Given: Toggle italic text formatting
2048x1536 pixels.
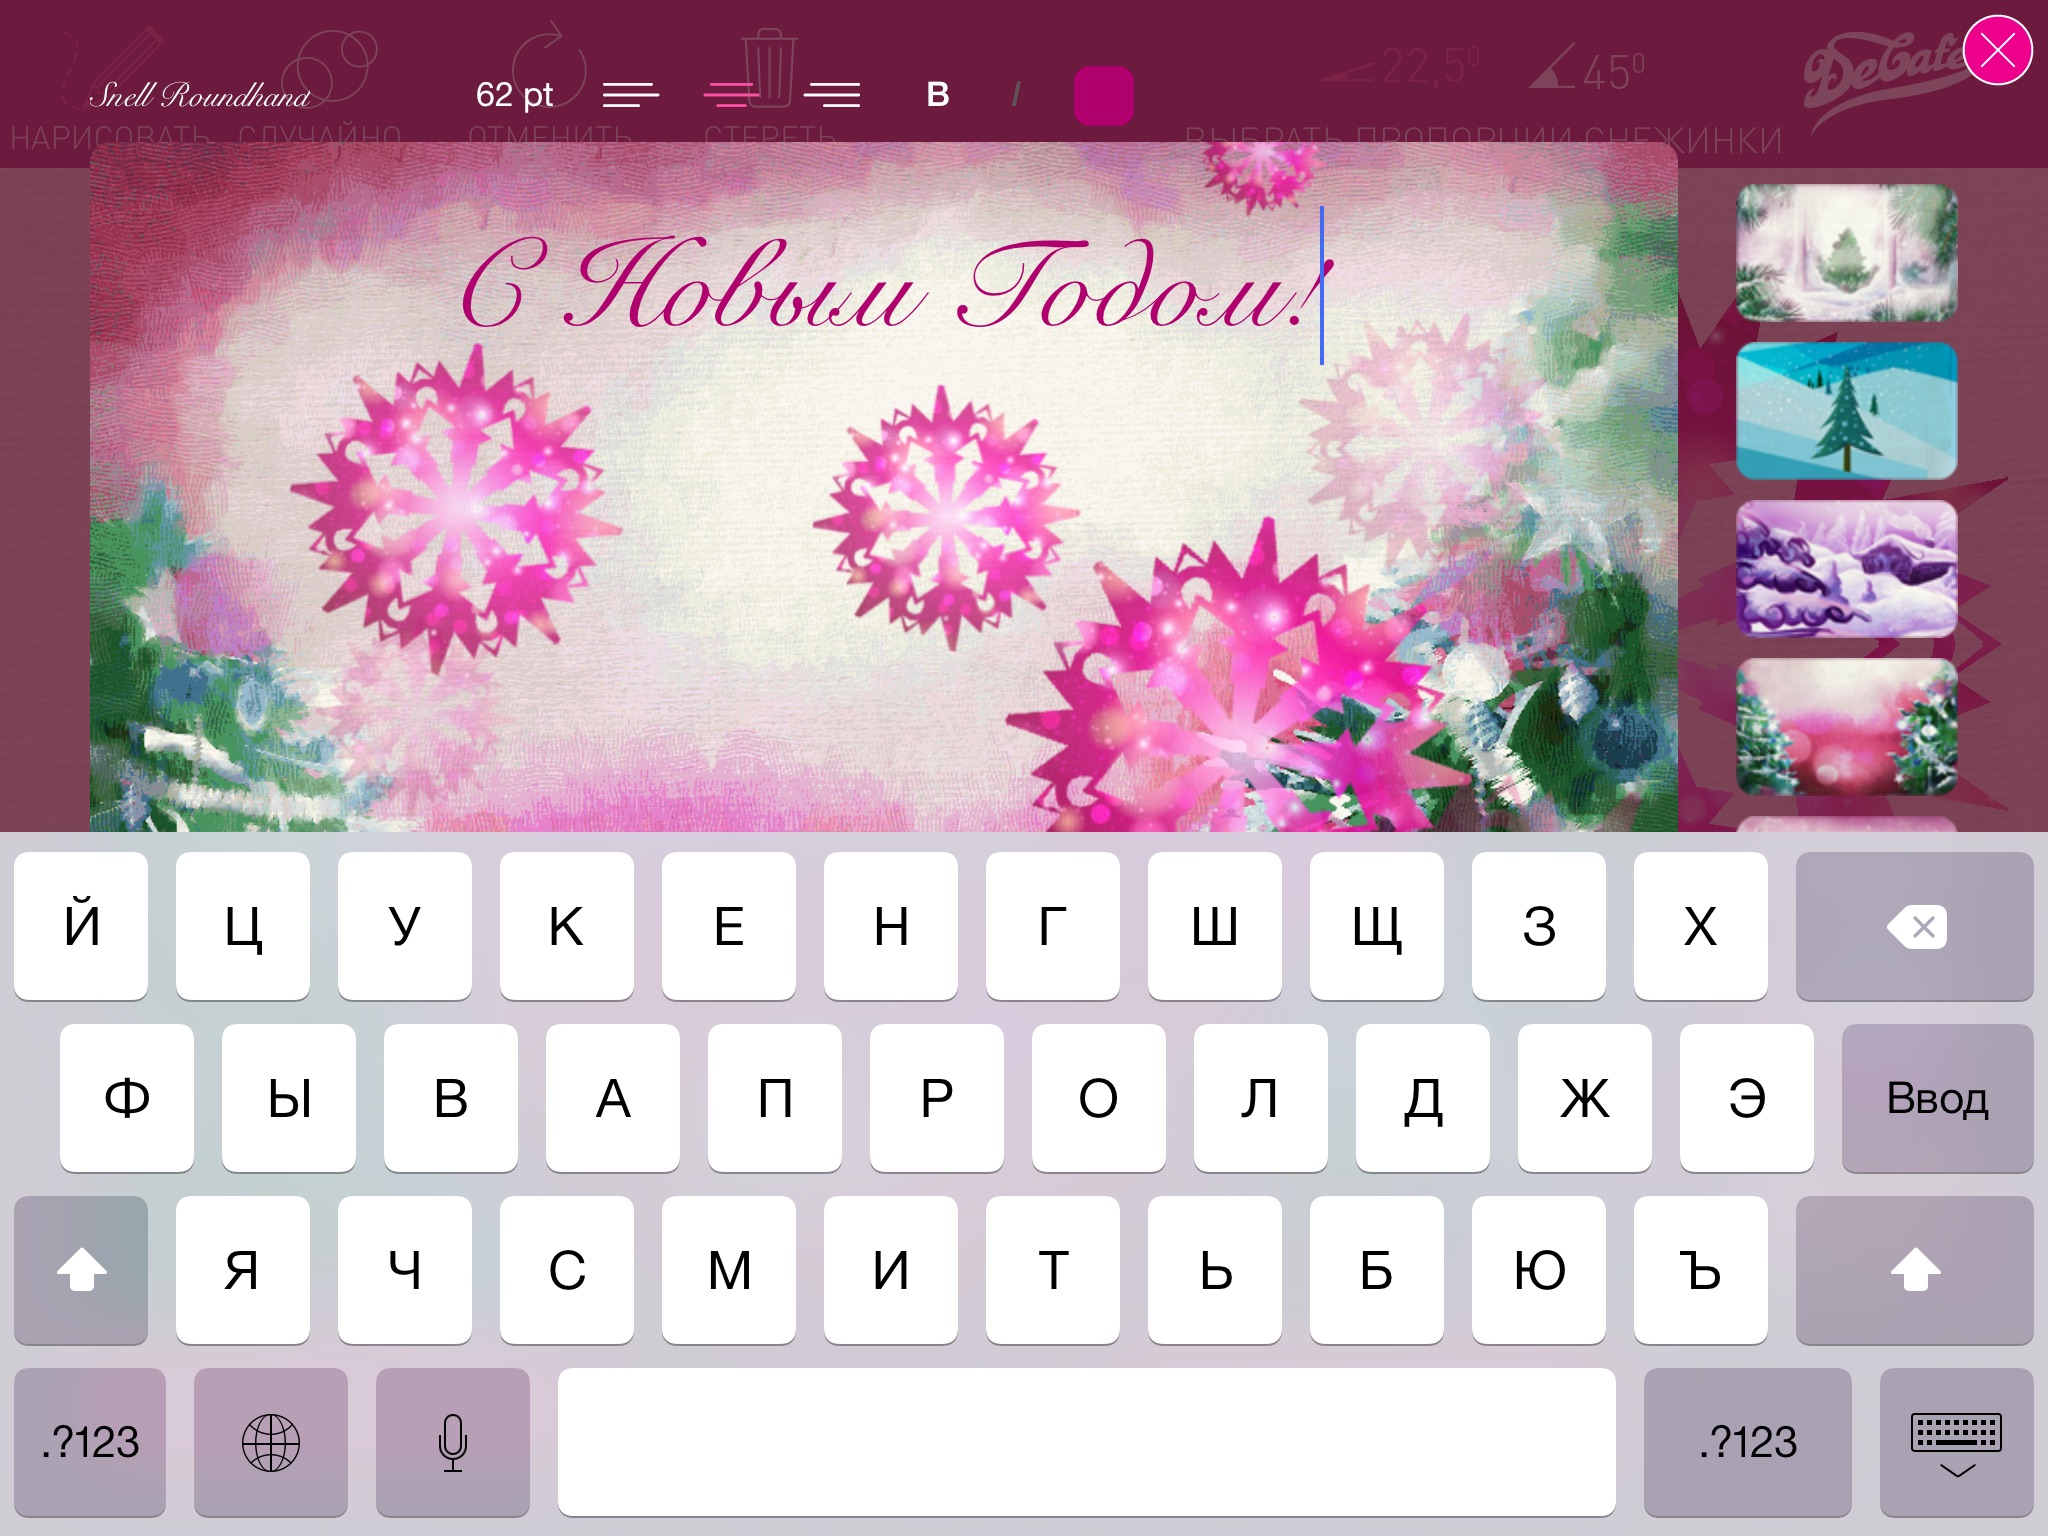Looking at the screenshot, I should click(x=1016, y=95).
